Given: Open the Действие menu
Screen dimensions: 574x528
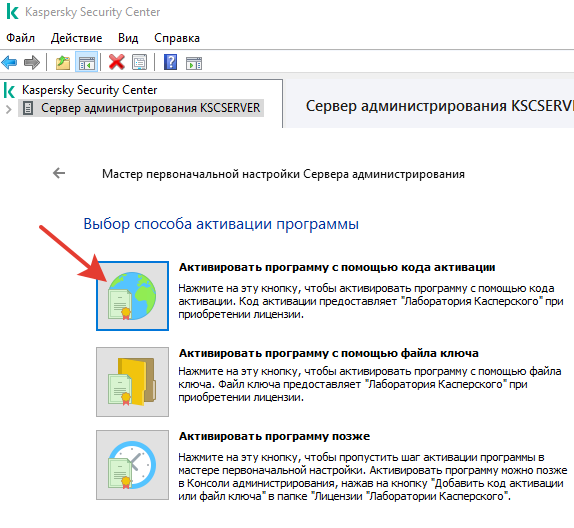Looking at the screenshot, I should (77, 38).
